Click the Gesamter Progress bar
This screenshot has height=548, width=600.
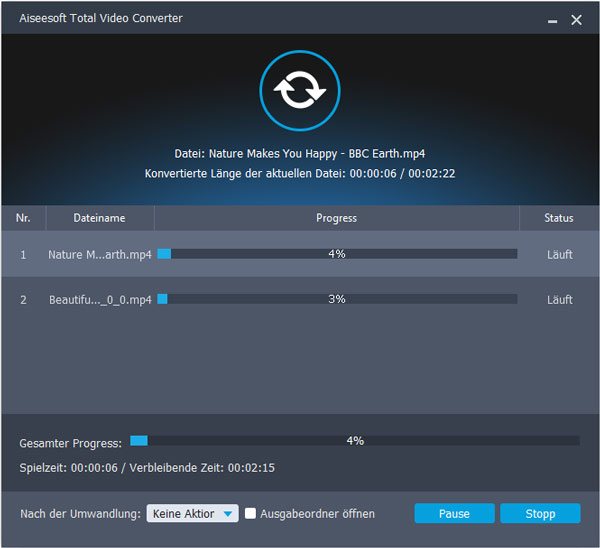tap(354, 440)
